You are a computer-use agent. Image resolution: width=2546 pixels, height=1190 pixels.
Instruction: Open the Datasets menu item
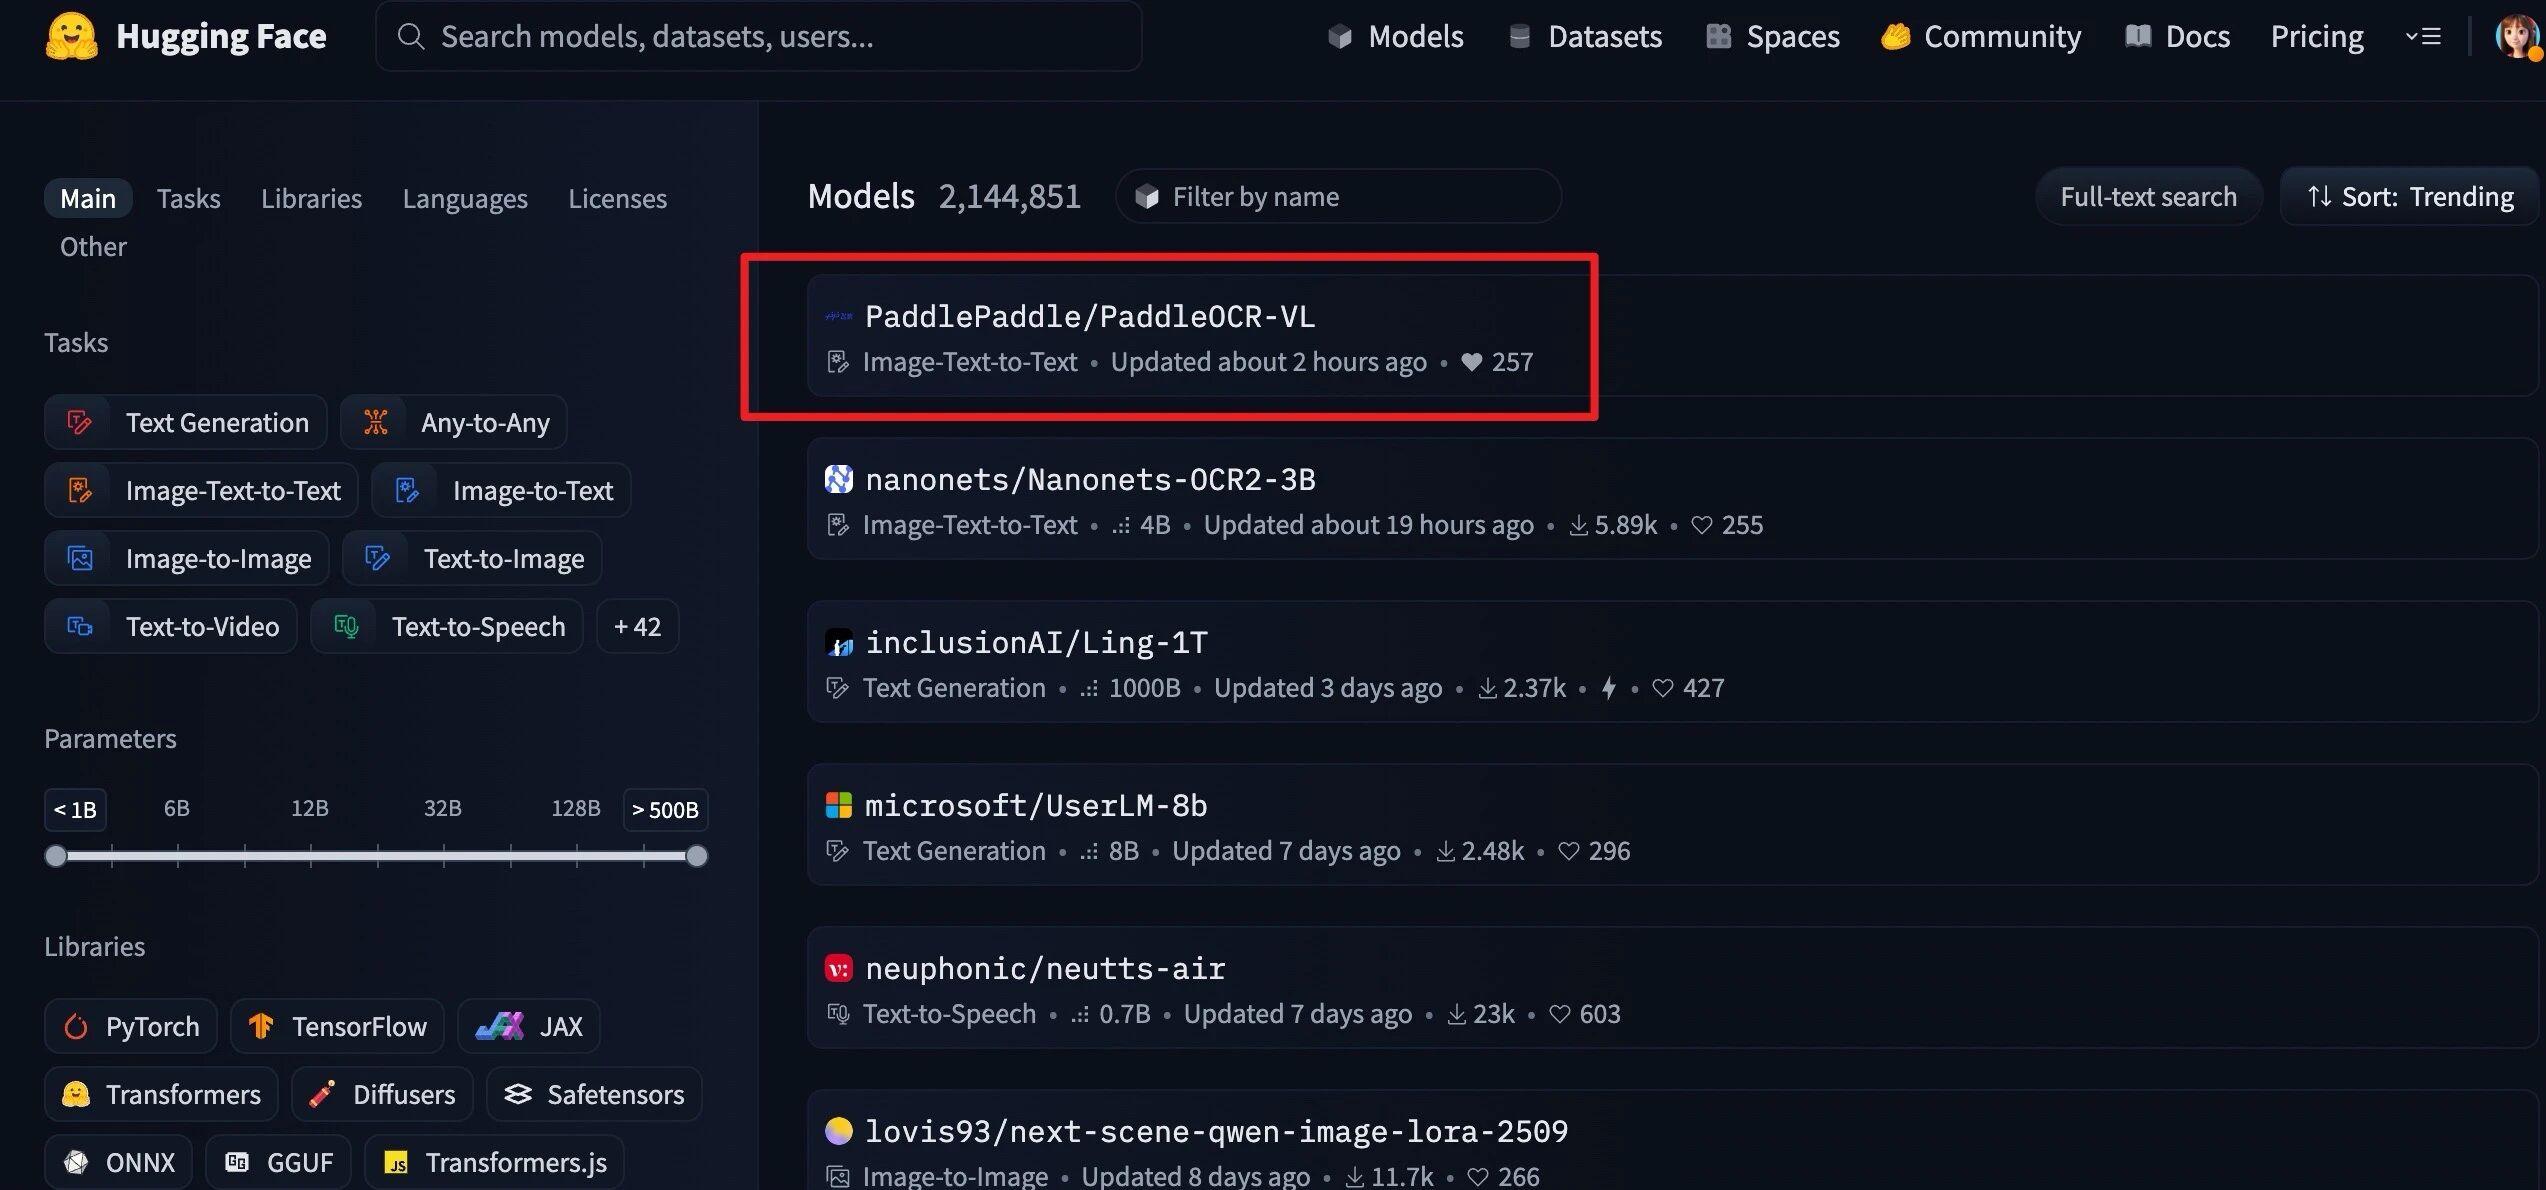click(1585, 37)
